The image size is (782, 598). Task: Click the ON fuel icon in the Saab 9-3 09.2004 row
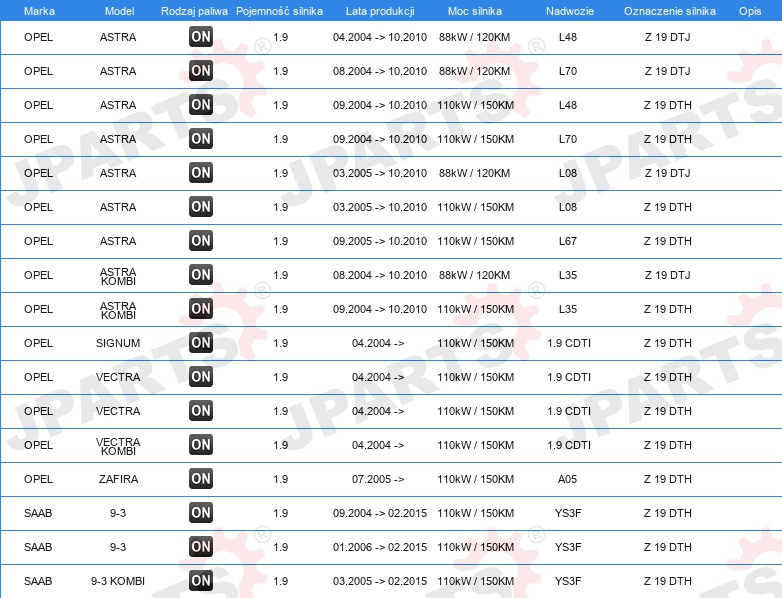(201, 512)
